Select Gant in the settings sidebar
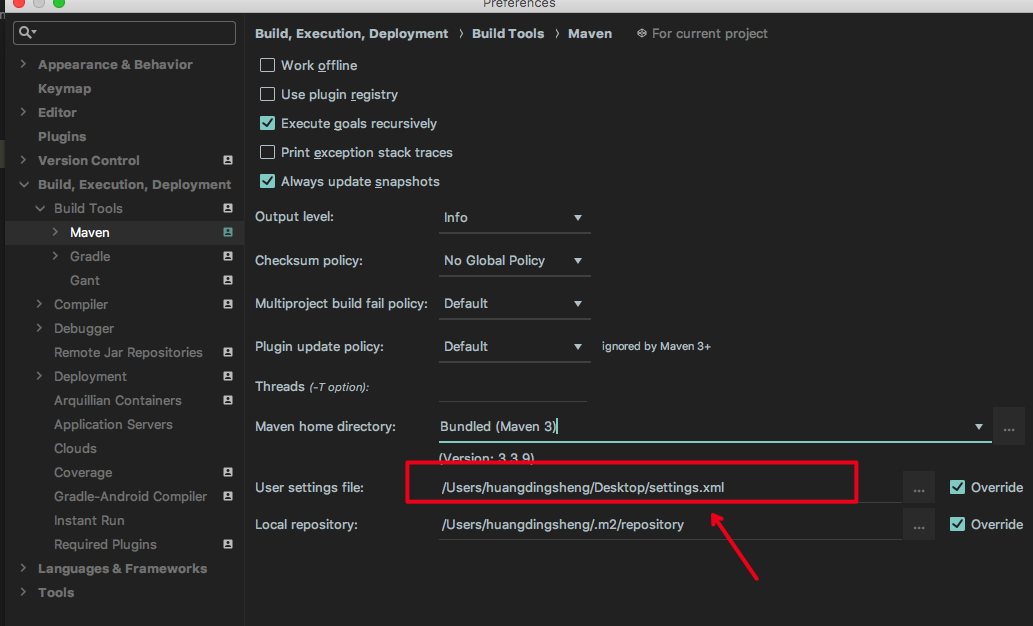The image size is (1033, 626). pyautogui.click(x=85, y=280)
